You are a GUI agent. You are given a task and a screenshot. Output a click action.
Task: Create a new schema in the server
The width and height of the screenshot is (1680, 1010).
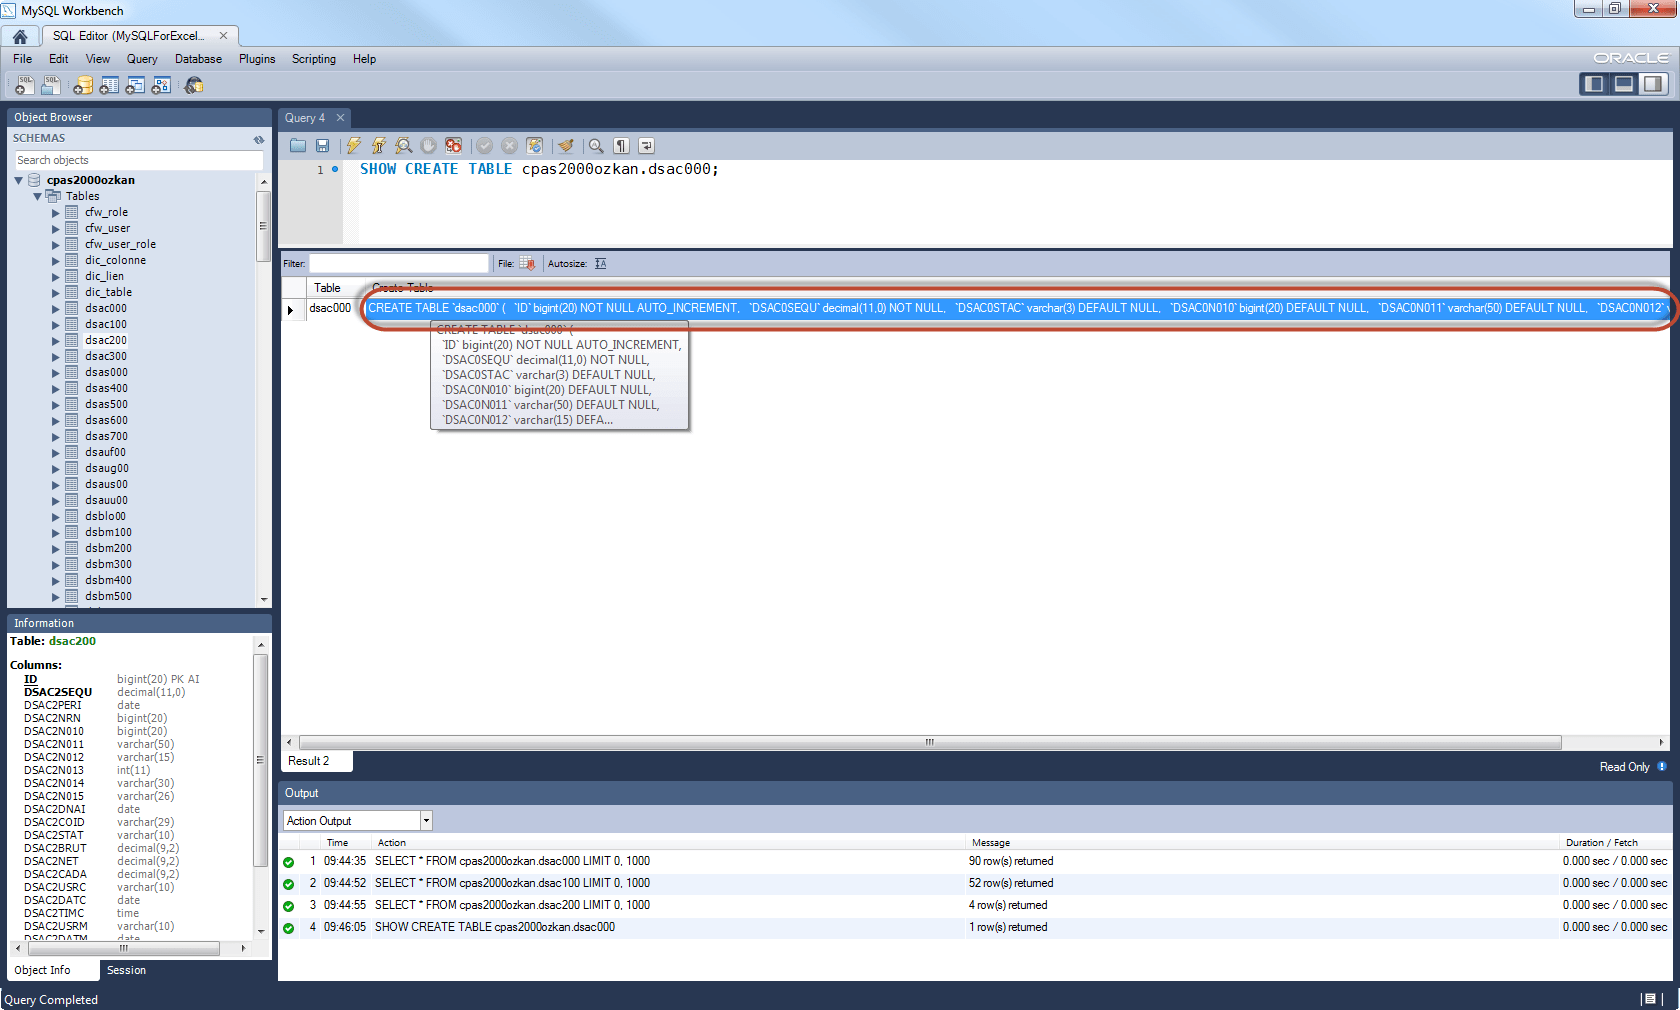83,86
